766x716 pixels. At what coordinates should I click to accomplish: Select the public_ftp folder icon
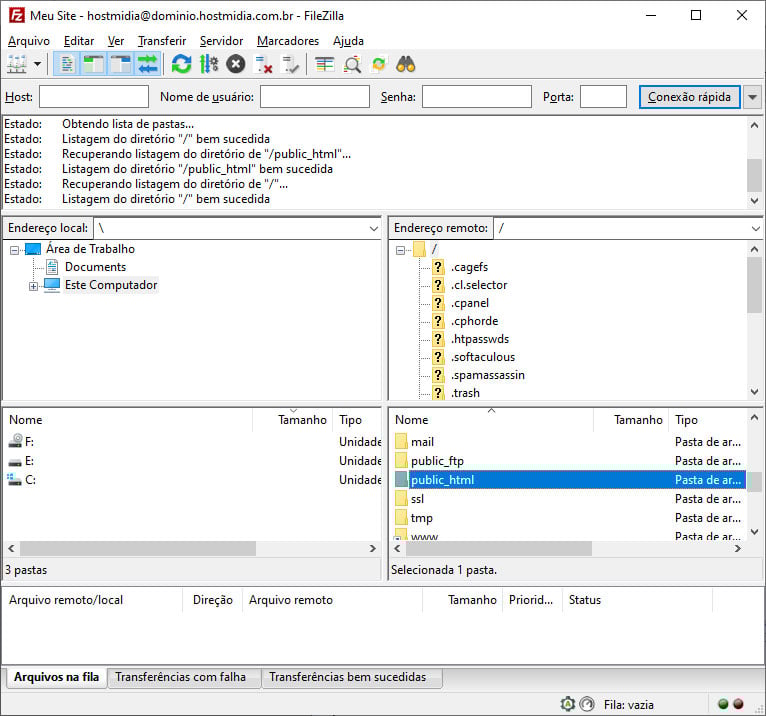pyautogui.click(x=401, y=461)
